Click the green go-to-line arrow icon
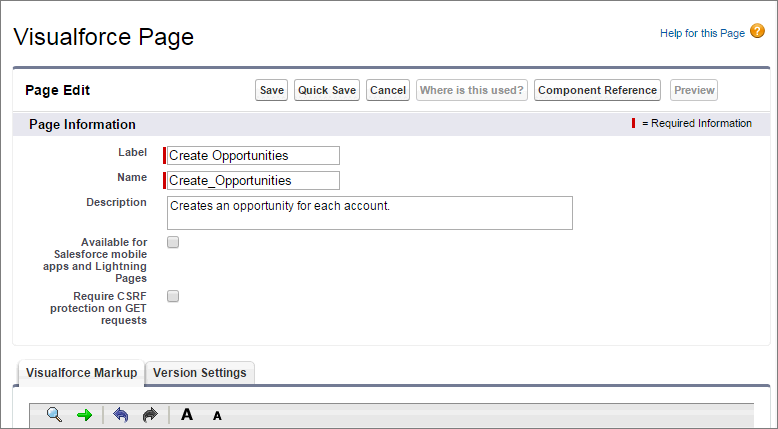Viewport: 778px width, 429px height. [85, 415]
